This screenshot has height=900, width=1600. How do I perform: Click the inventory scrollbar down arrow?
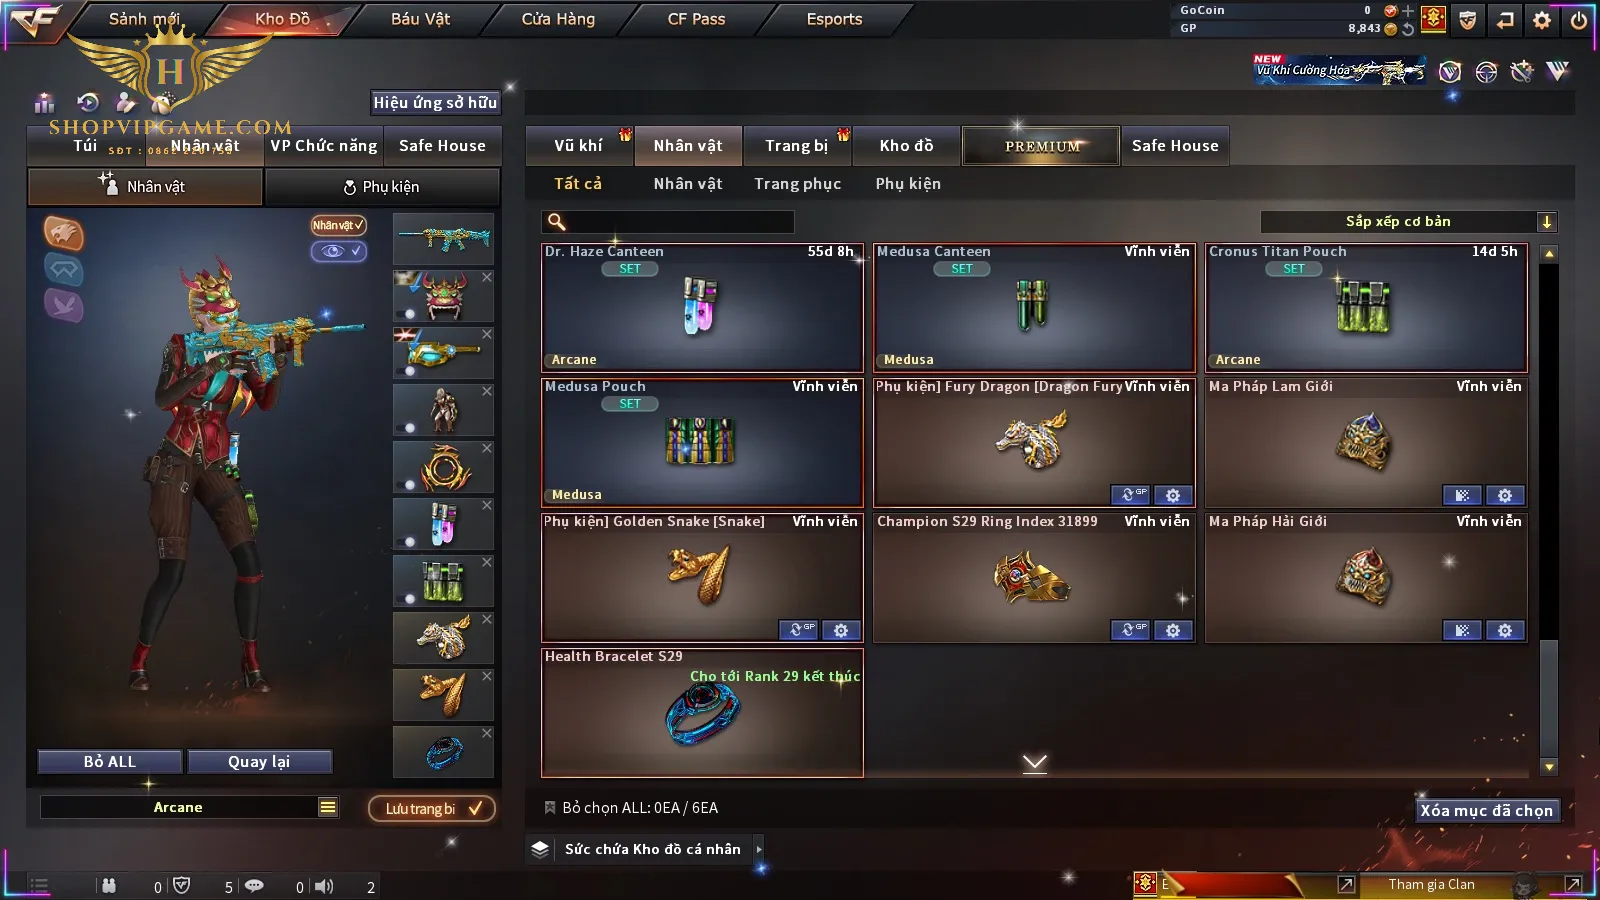coord(1549,767)
